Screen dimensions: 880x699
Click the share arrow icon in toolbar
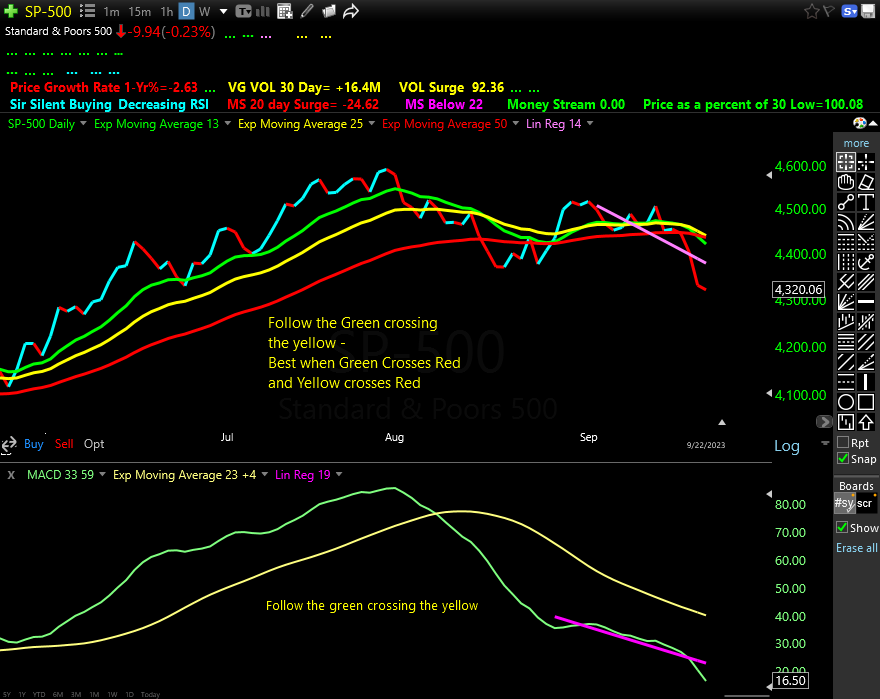(351, 11)
